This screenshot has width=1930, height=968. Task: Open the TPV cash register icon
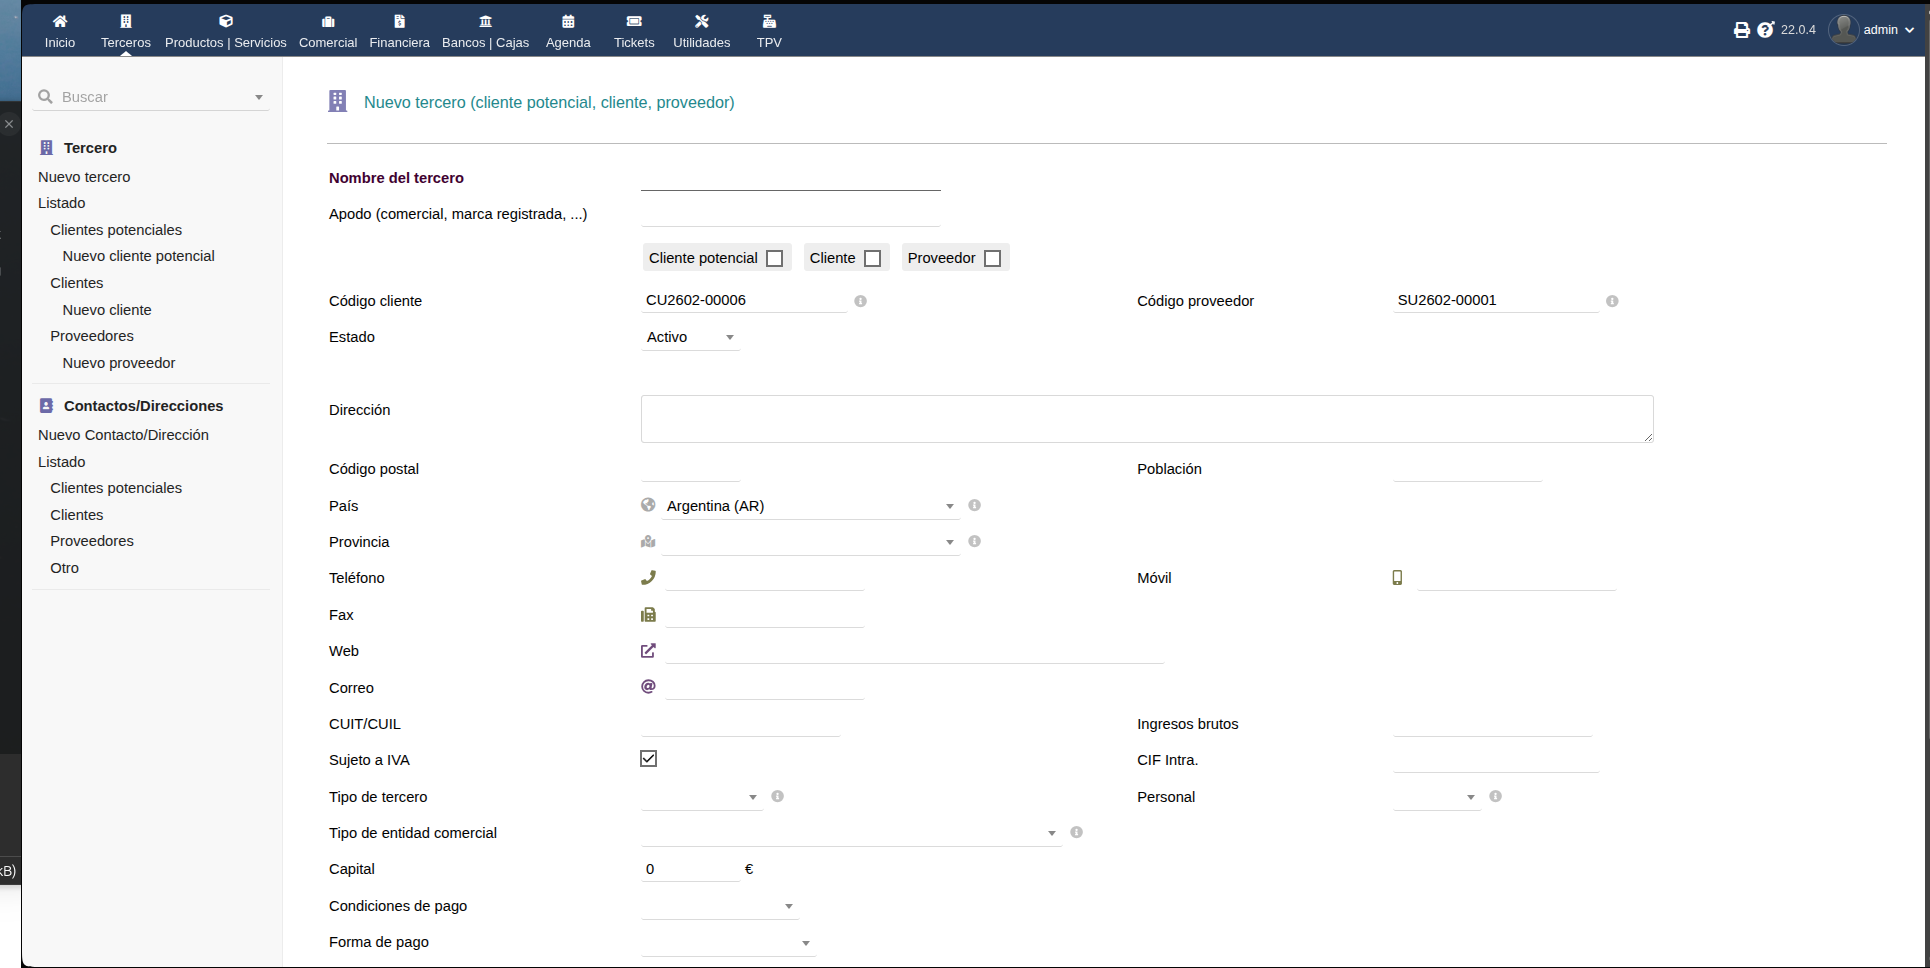769,21
